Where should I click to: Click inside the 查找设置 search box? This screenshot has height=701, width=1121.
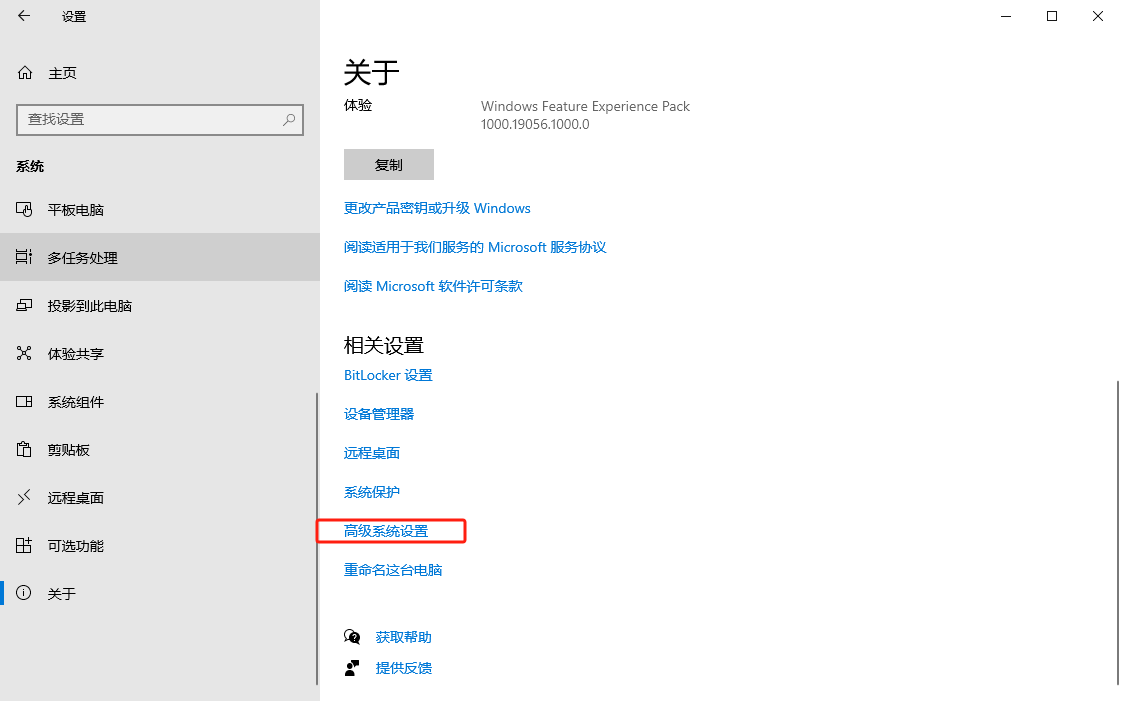coord(160,120)
